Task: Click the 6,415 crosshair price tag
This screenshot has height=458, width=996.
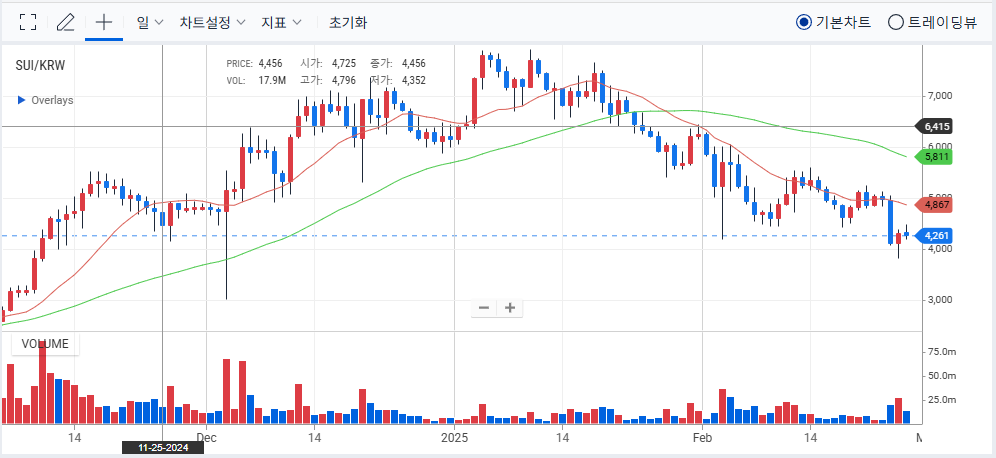Action: click(934, 126)
